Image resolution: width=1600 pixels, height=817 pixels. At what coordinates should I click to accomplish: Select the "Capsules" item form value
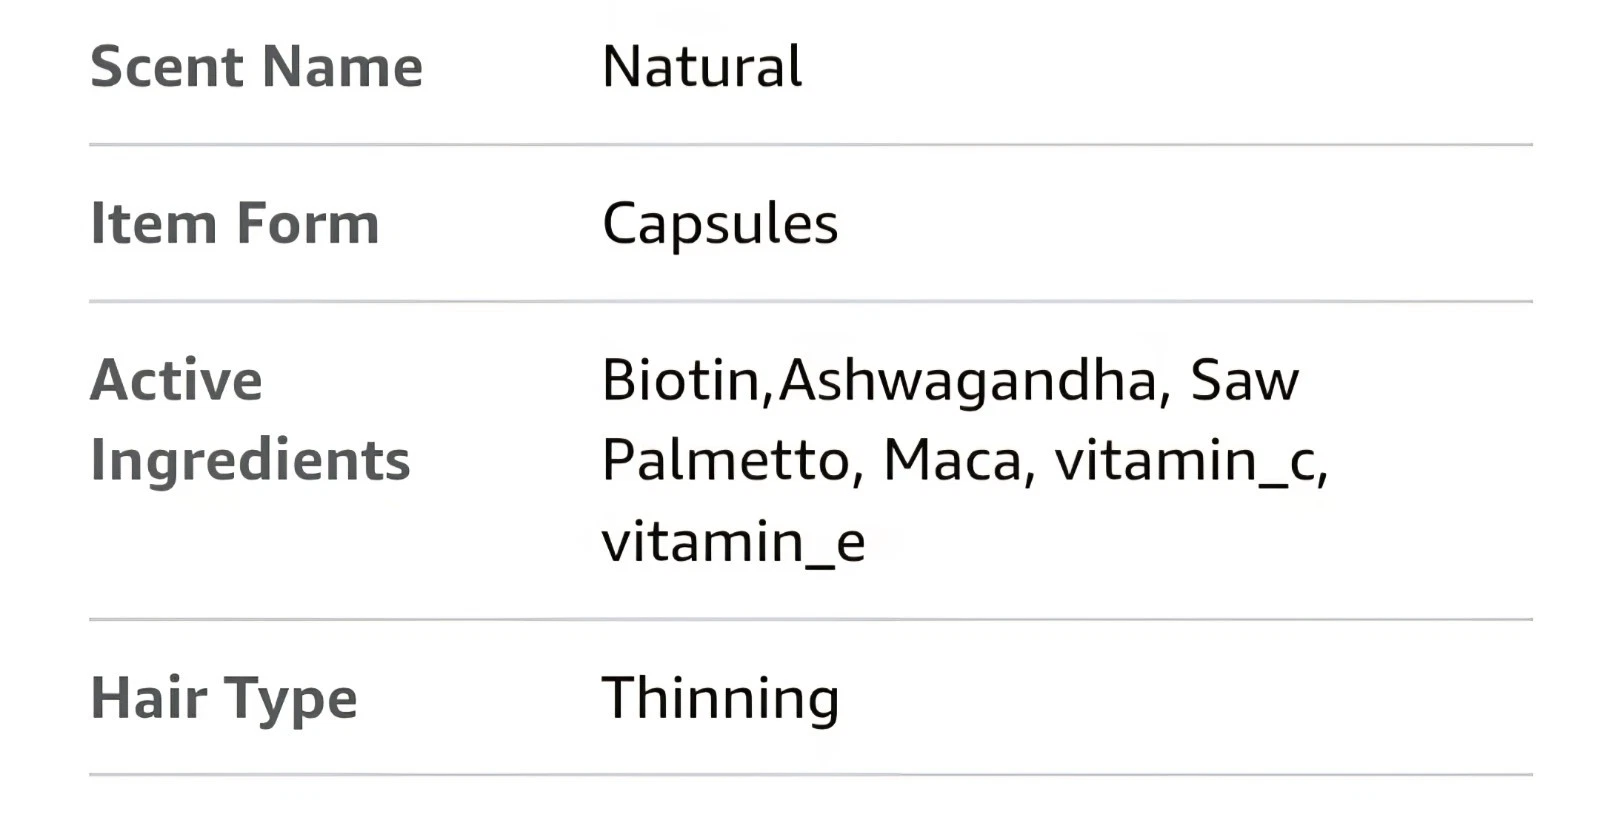720,223
